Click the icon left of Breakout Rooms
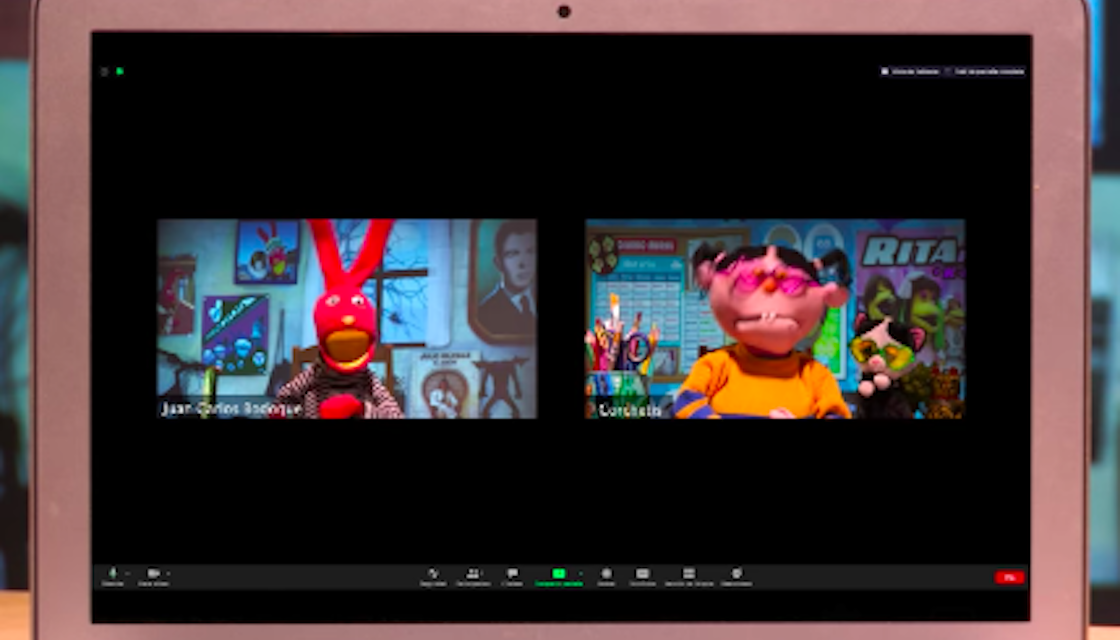This screenshot has height=640, width=1120. [642, 575]
